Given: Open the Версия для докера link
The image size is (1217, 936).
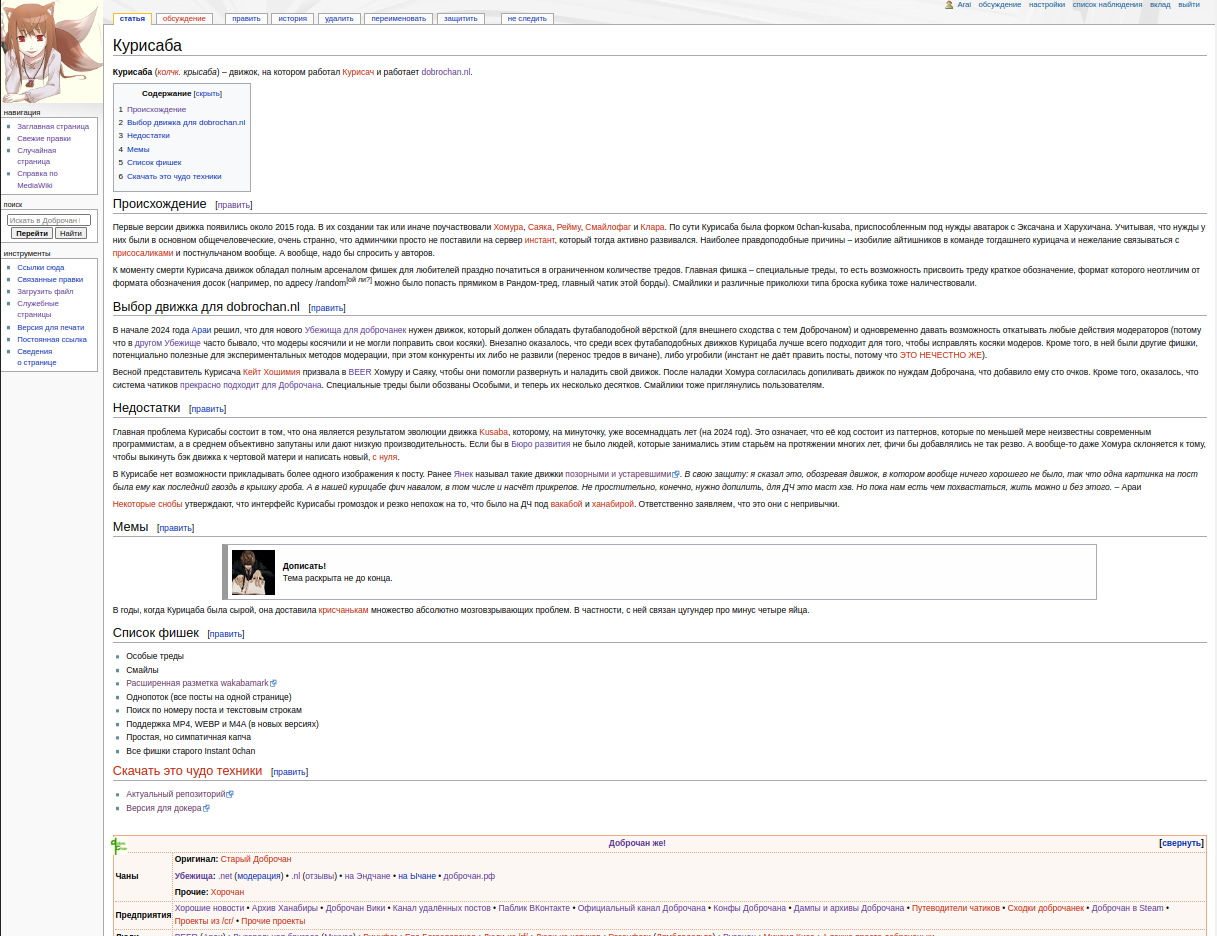Looking at the screenshot, I should point(164,808).
